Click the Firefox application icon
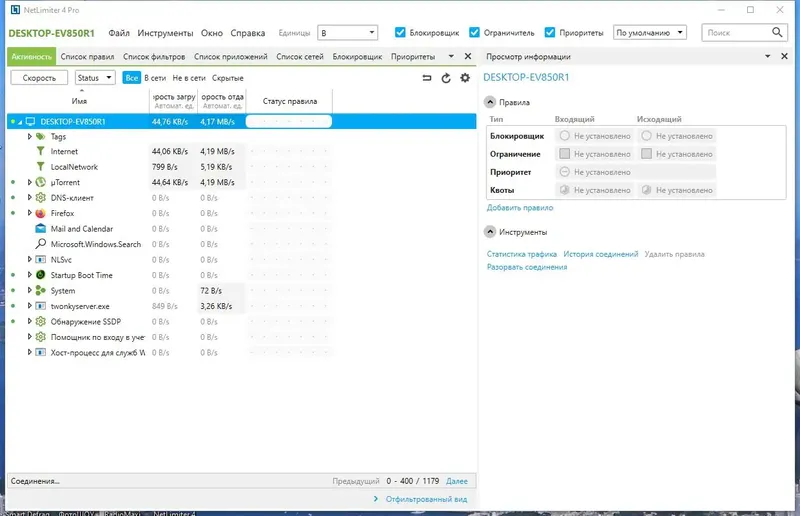Image resolution: width=800 pixels, height=516 pixels. (40, 213)
